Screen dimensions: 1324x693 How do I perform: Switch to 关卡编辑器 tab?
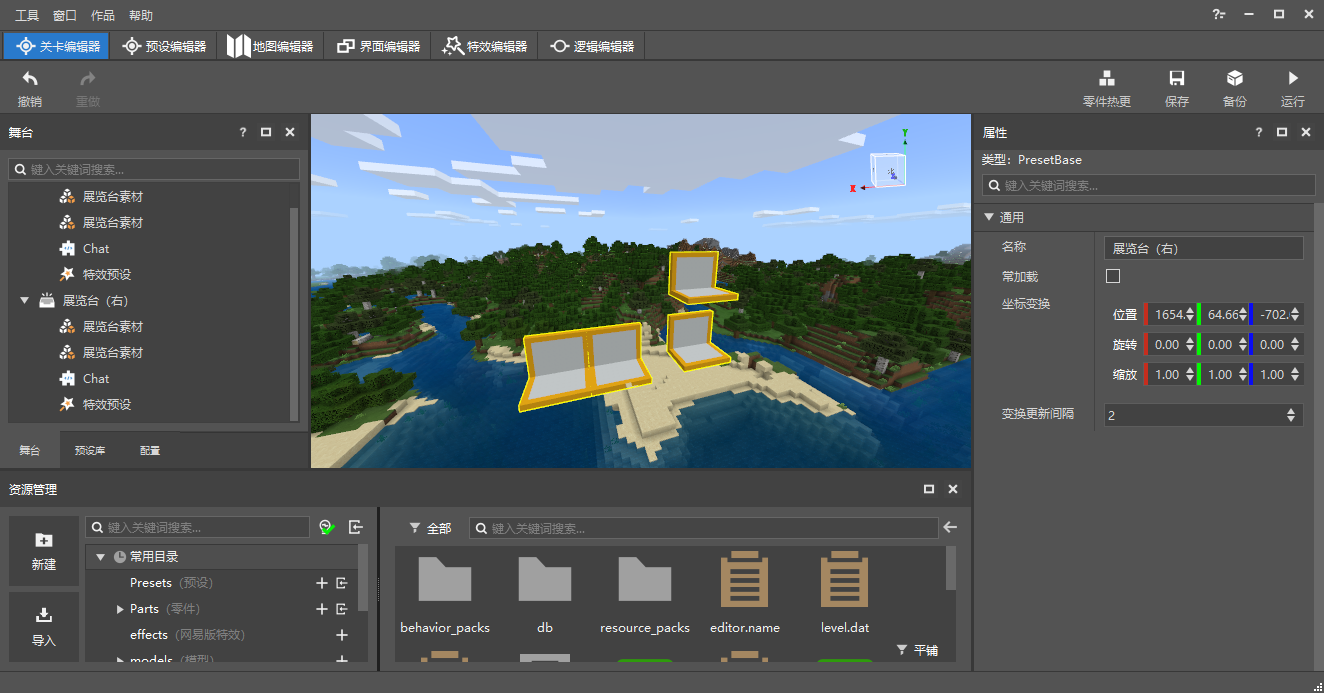[x=58, y=46]
